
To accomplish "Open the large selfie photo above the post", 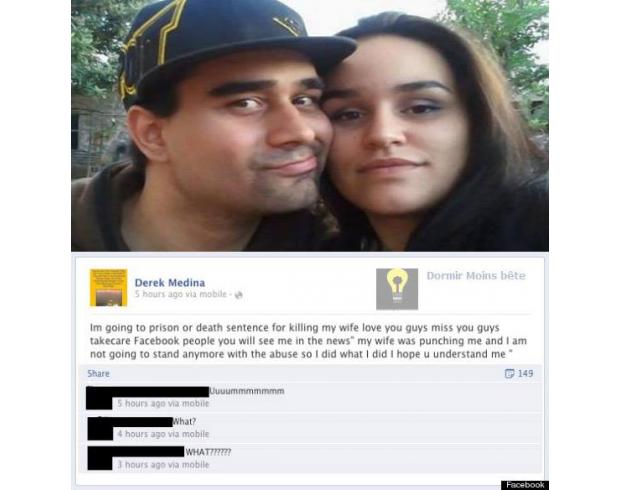I will [310, 125].
